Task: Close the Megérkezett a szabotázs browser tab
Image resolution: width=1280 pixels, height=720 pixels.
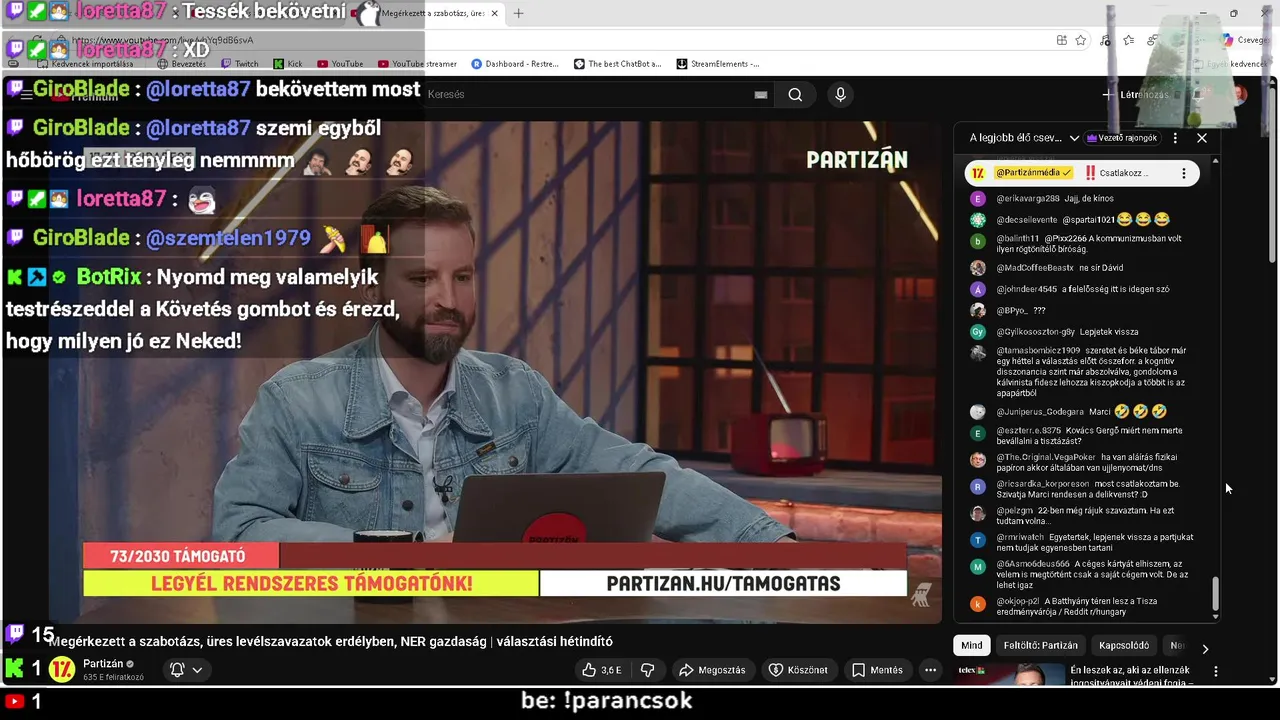Action: coord(494,13)
